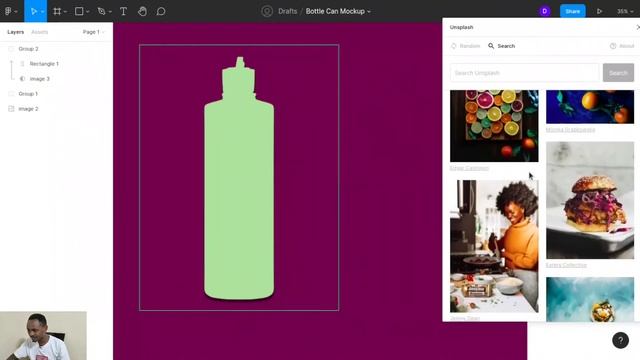Screen dimensions: 640x360
Task: Open the Eaters Collective author link
Action: 566,265
